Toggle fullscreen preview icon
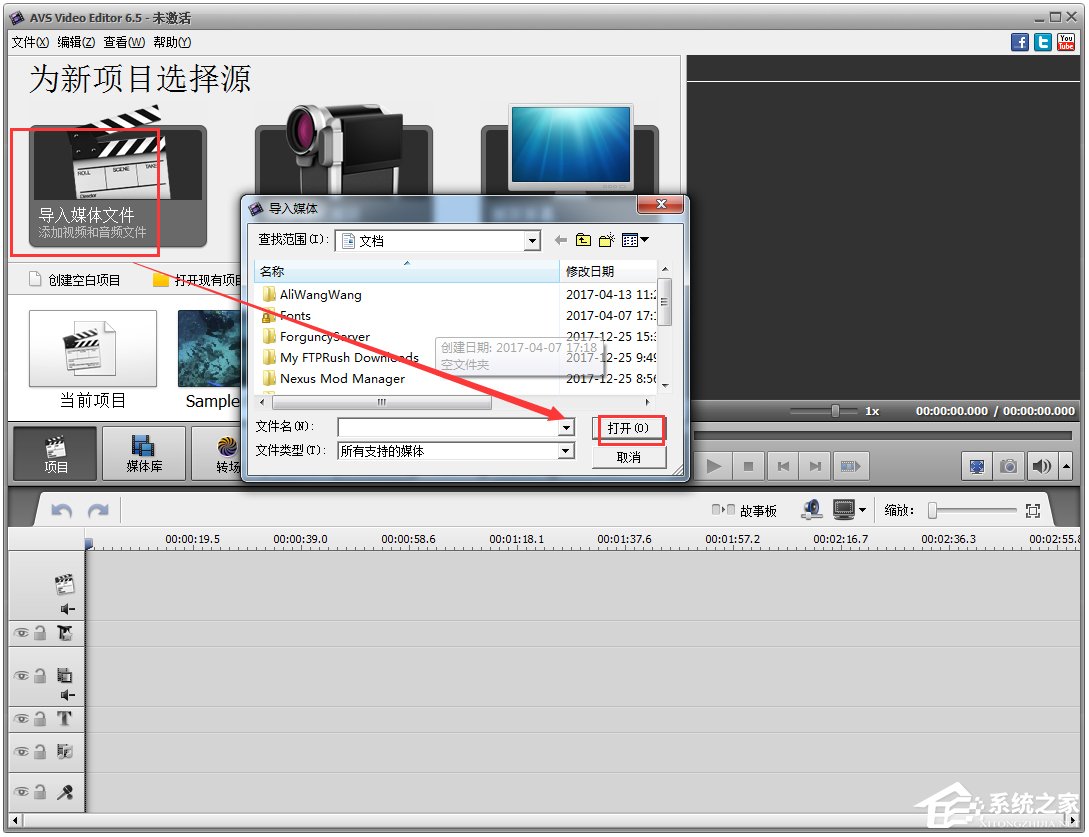 (x=976, y=466)
